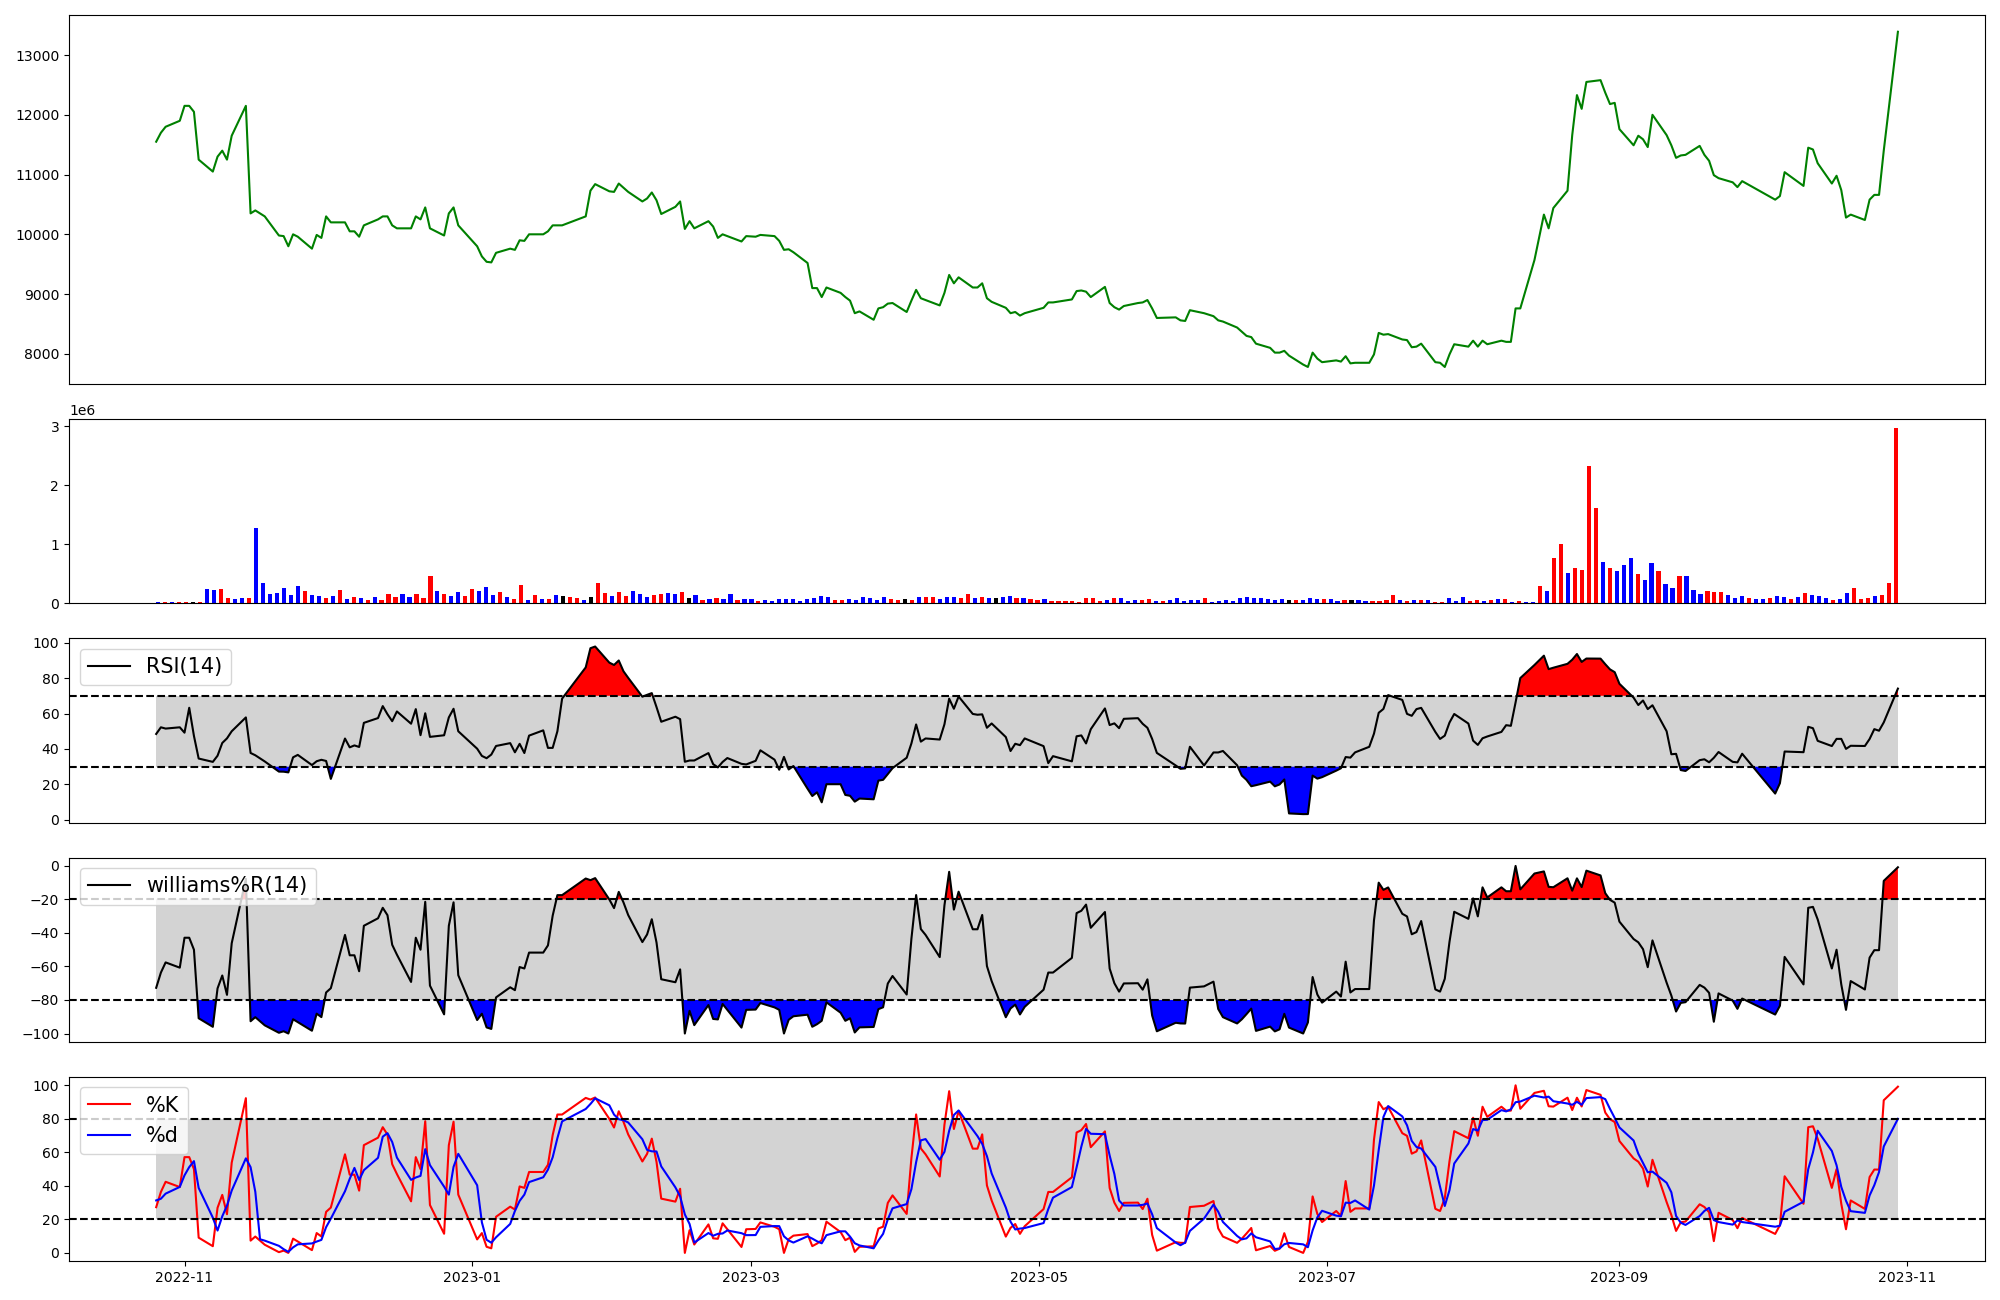Click the 8000 price axis label

(42, 355)
